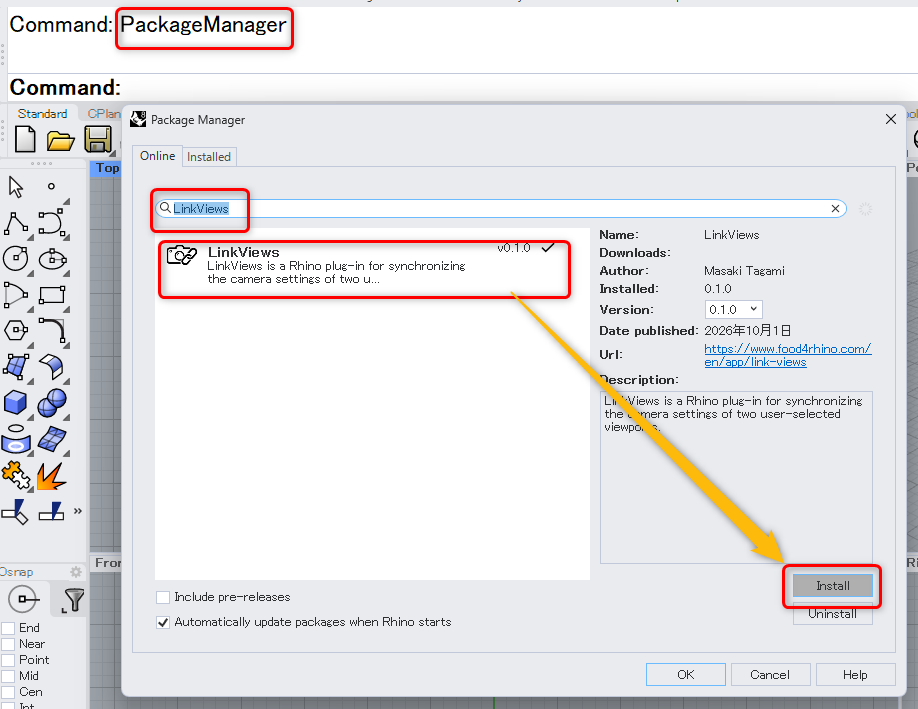Show more left toolbar tools

tap(78, 511)
